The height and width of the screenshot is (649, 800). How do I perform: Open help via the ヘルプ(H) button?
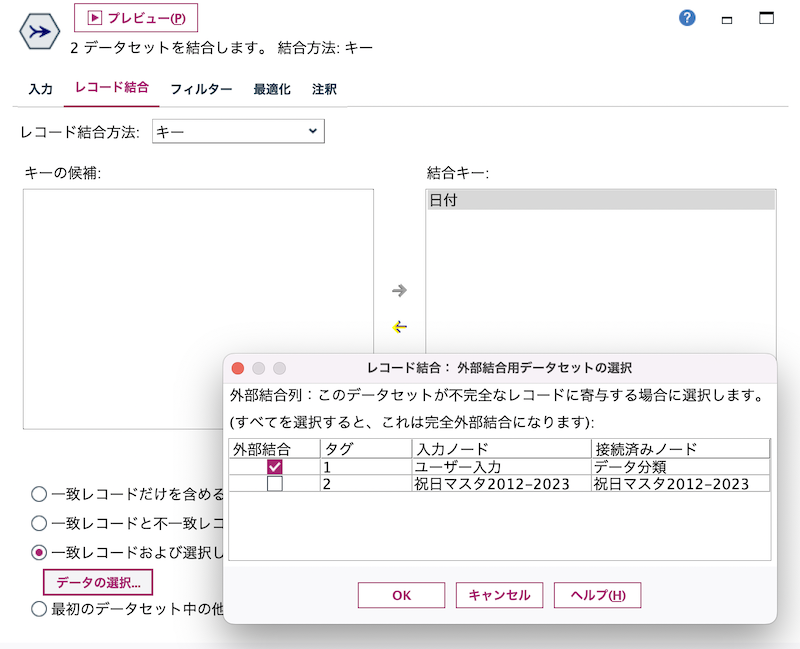tap(597, 594)
